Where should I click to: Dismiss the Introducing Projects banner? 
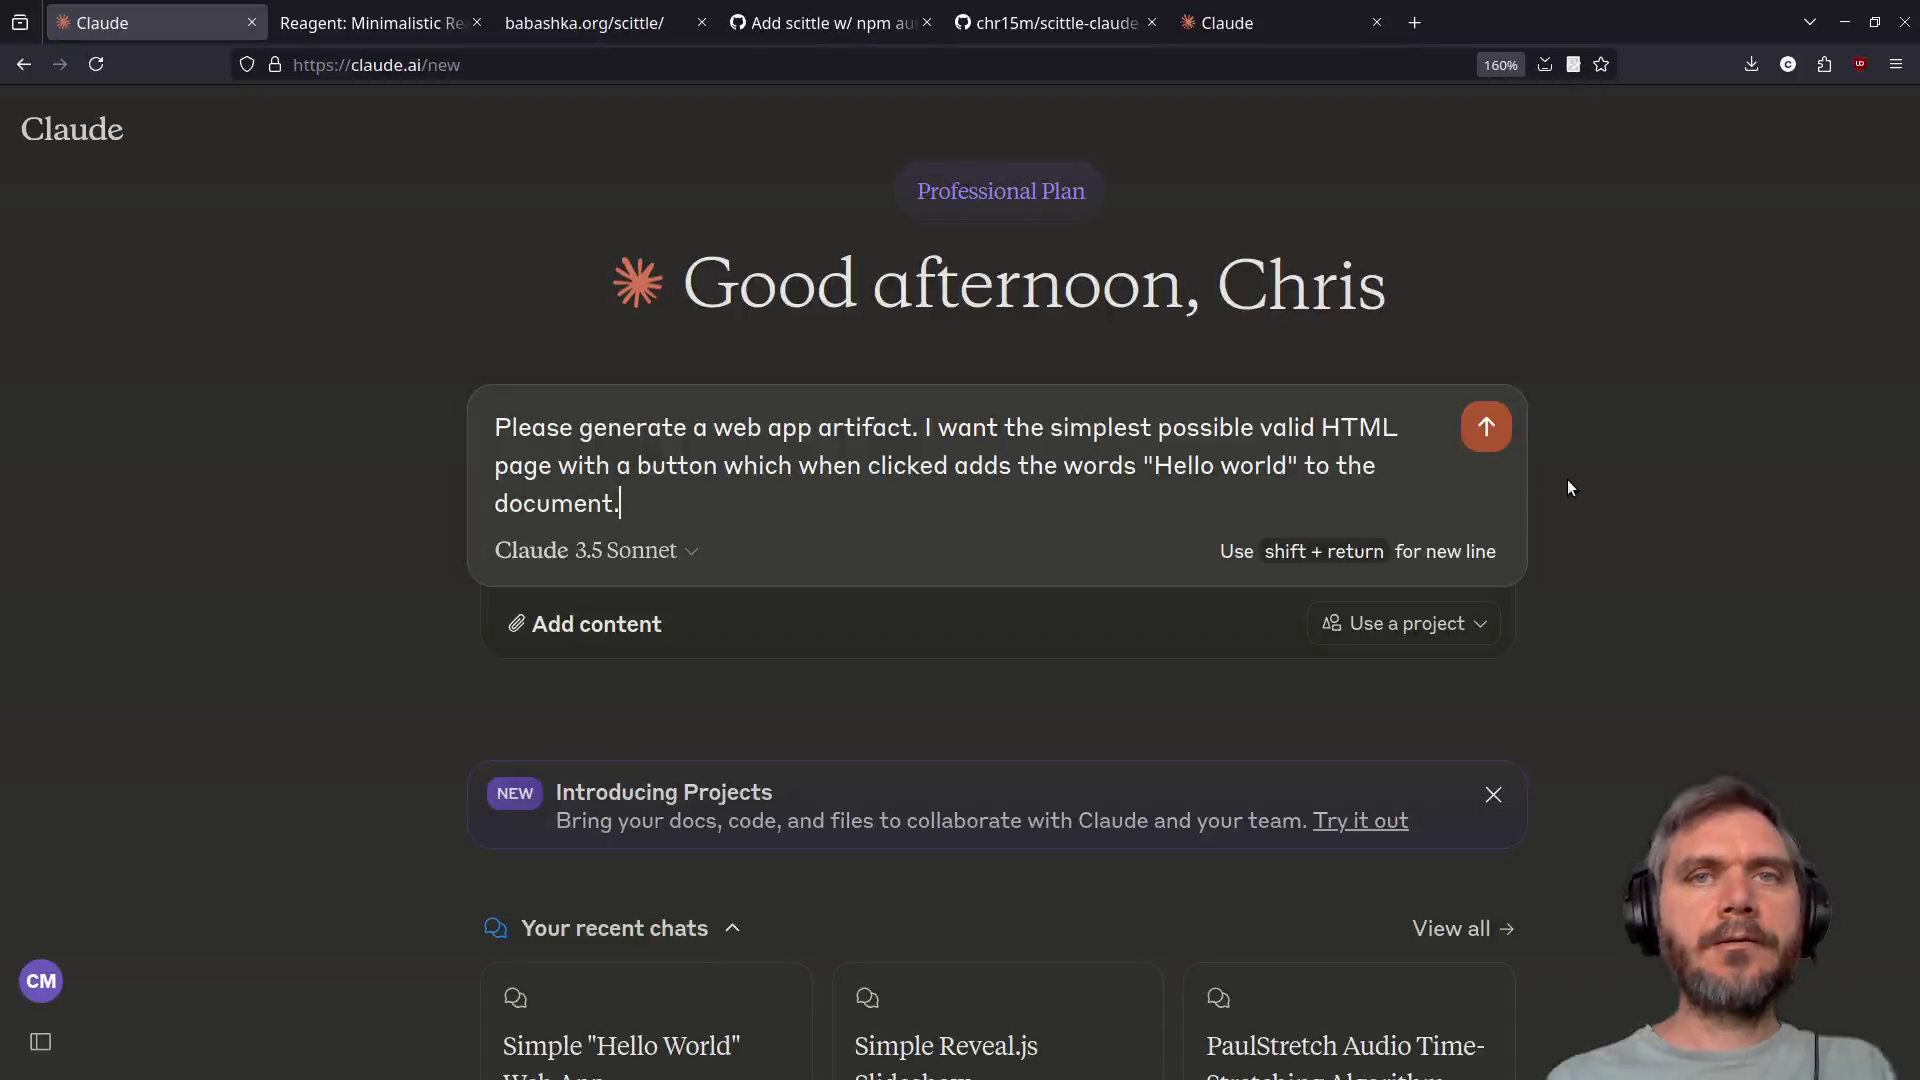point(1493,795)
